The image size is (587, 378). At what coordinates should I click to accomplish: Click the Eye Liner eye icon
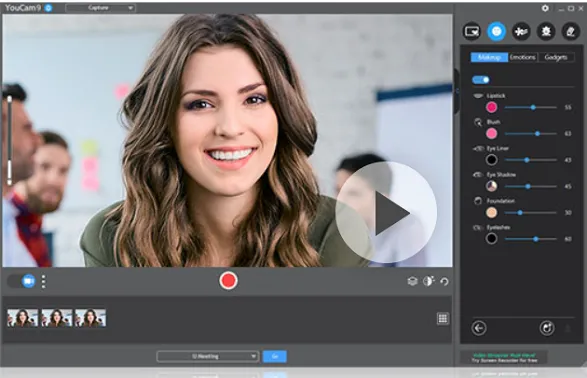[x=478, y=149]
